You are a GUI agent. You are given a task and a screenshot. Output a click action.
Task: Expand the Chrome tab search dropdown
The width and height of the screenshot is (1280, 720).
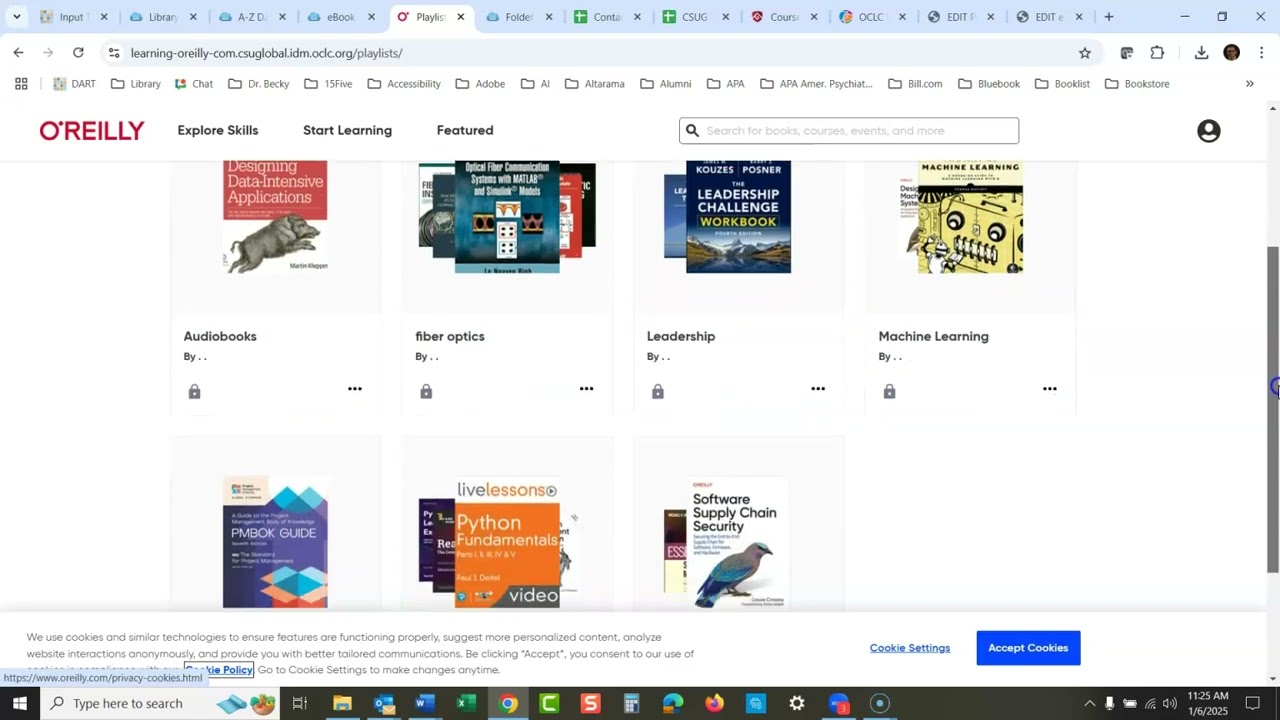click(16, 17)
